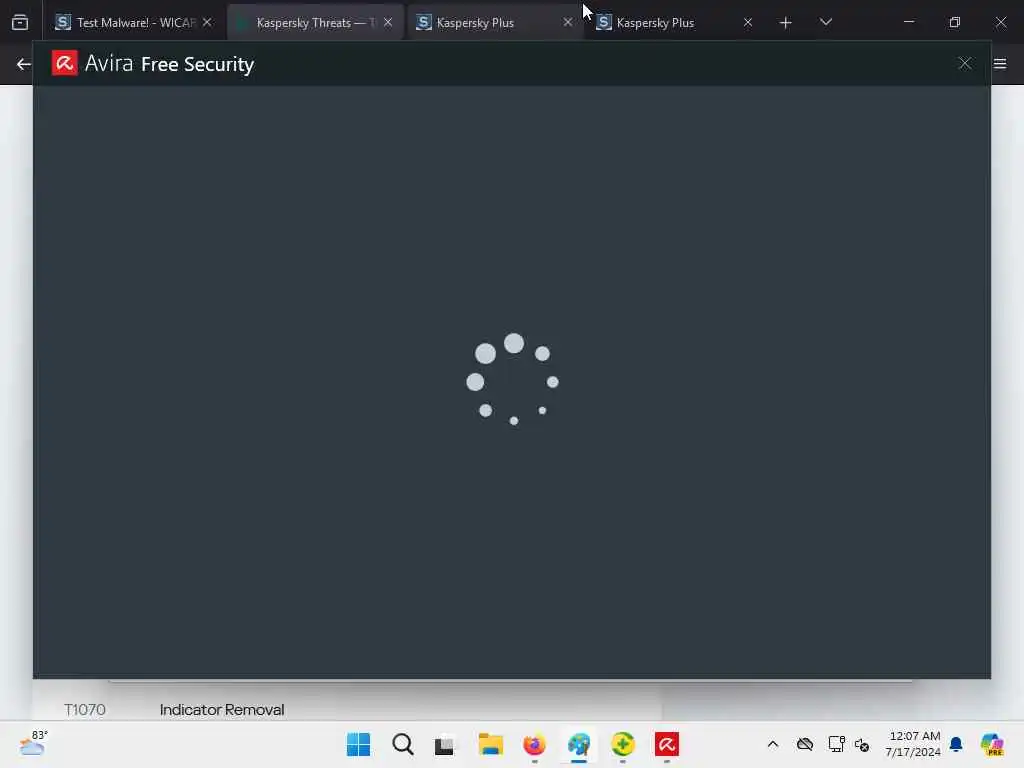Screen dimensions: 1024x768
Task: Open the weather widget showing 83°
Action: click(33, 743)
